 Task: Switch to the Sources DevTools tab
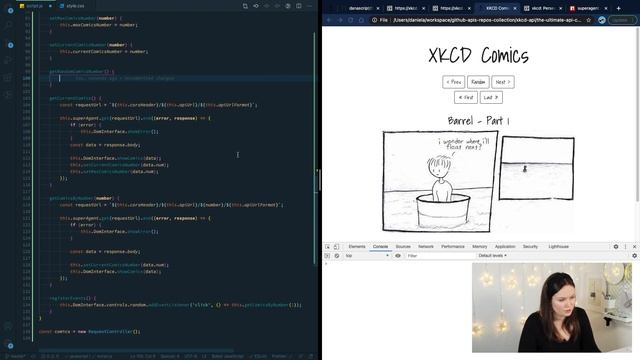tap(403, 247)
